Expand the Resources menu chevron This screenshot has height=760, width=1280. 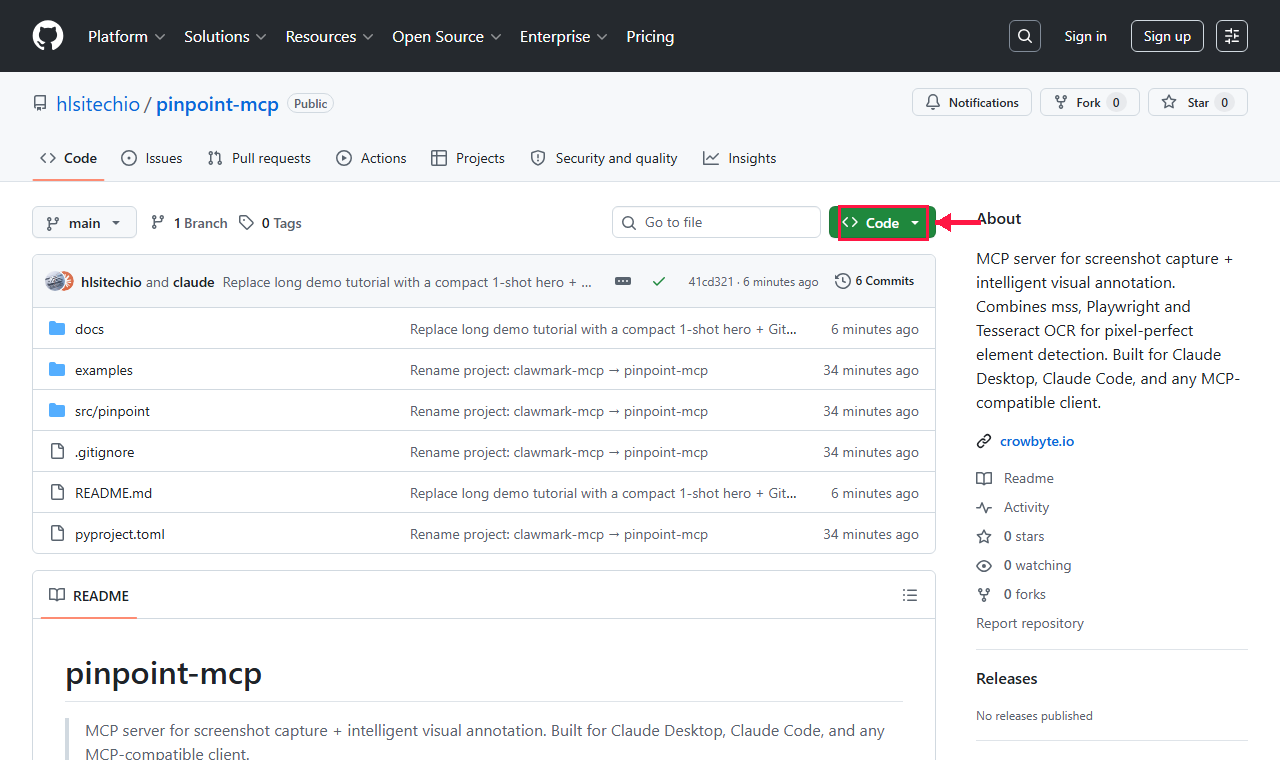tap(368, 37)
